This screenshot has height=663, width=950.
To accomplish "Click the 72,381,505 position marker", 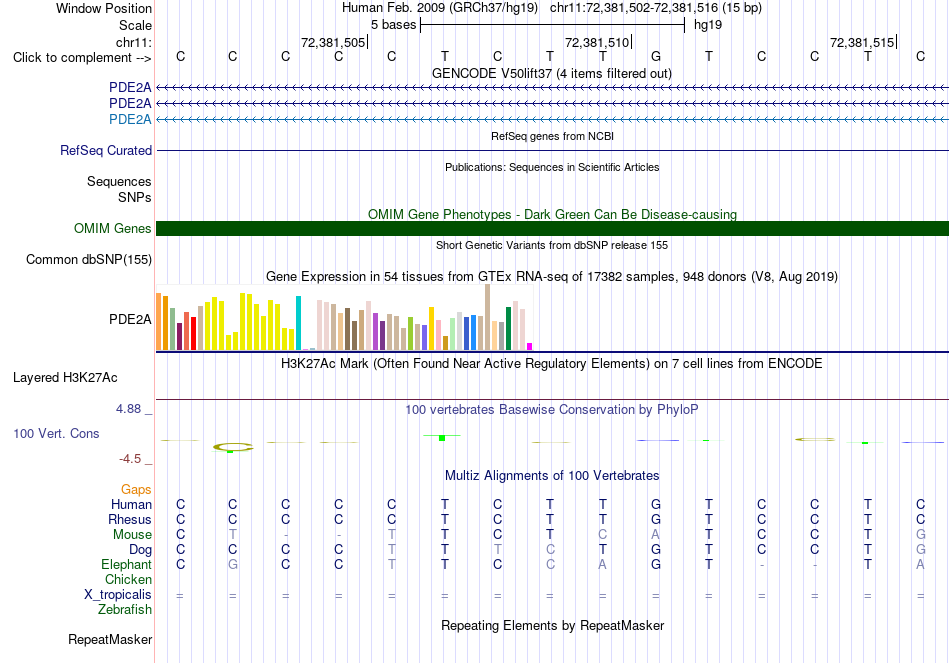I will click(333, 42).
